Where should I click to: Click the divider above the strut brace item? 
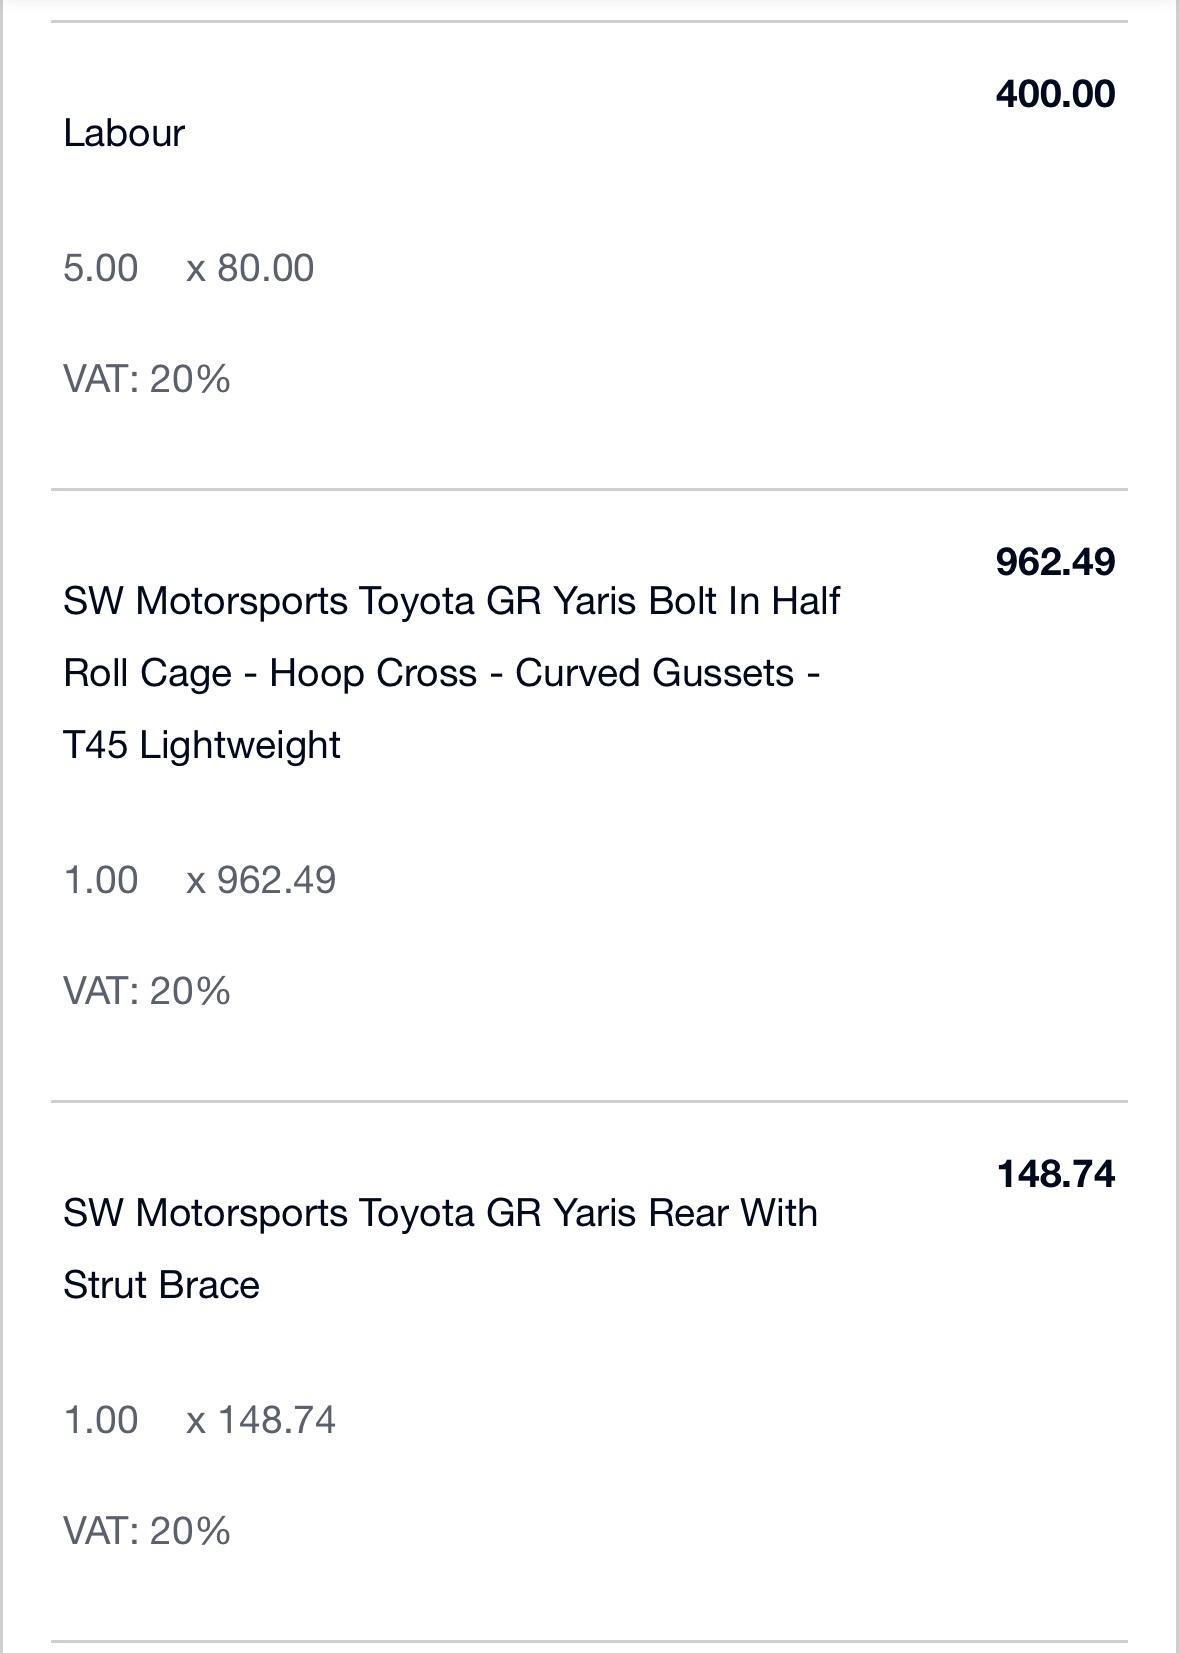pos(589,1101)
